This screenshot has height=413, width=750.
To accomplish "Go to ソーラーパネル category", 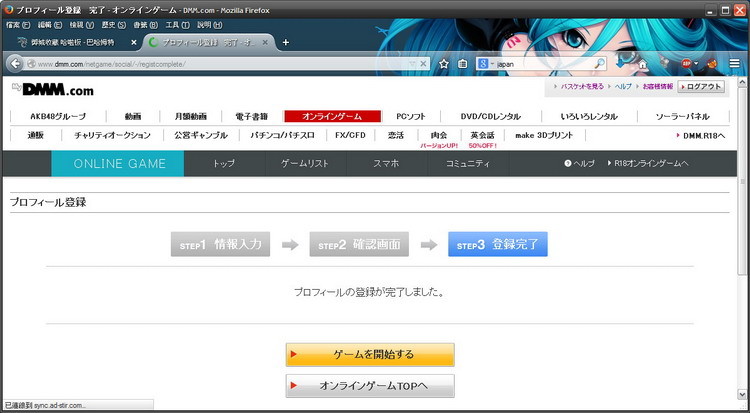I will click(x=683, y=116).
